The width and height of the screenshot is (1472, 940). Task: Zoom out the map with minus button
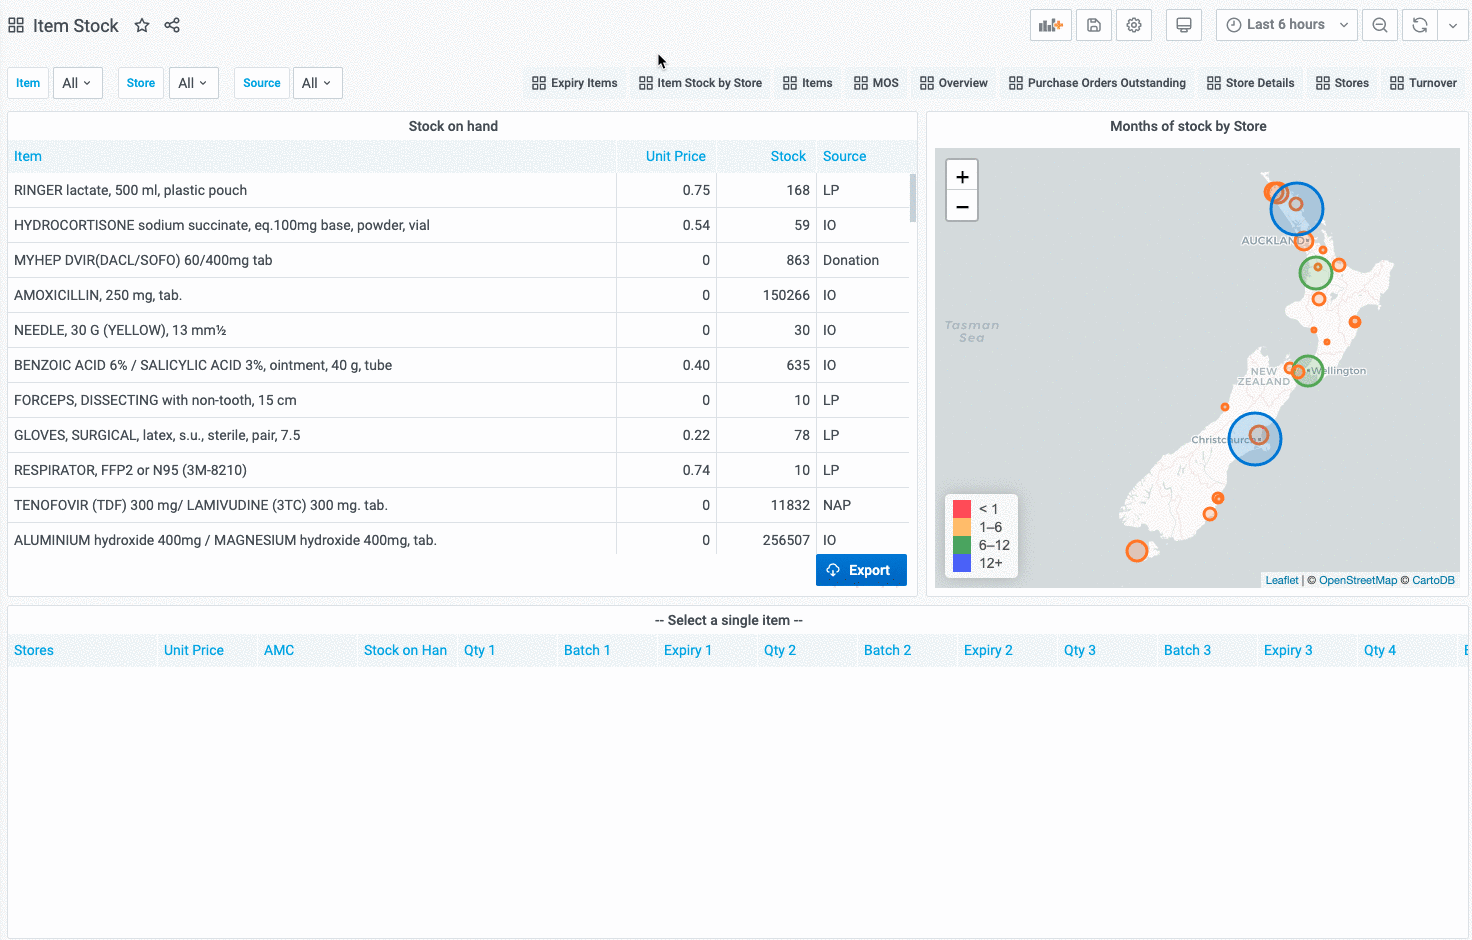[x=962, y=207]
